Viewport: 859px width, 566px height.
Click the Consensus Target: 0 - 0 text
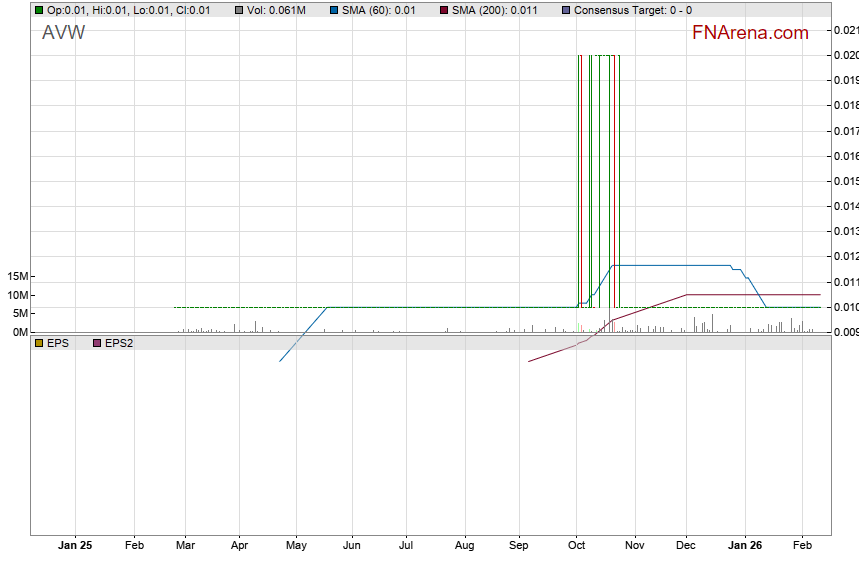632,10
